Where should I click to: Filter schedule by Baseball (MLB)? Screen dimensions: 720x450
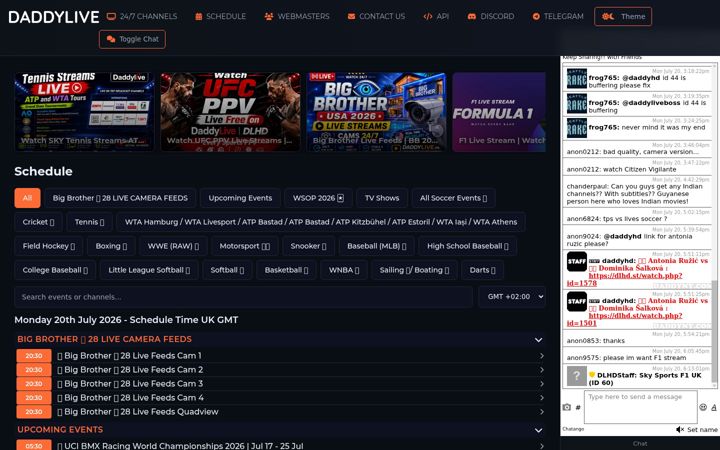377,246
